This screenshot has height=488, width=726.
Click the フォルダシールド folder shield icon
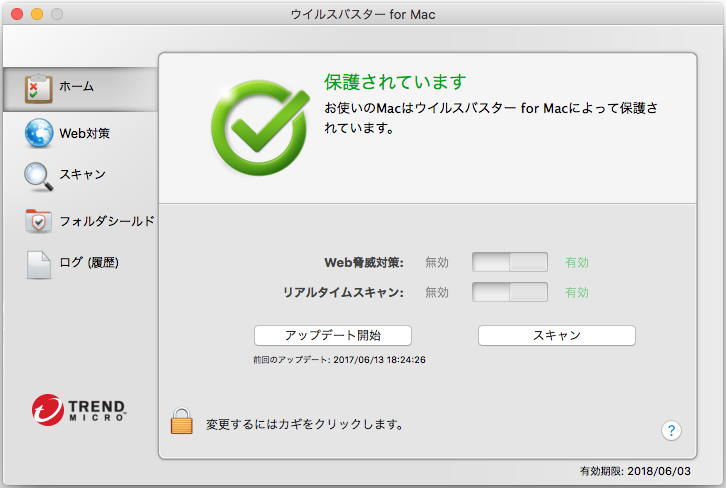coord(38,221)
